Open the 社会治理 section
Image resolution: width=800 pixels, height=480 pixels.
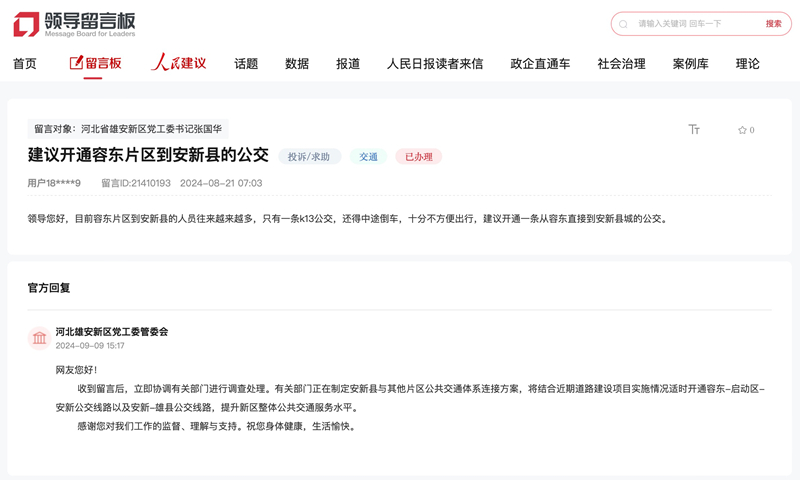(621, 64)
